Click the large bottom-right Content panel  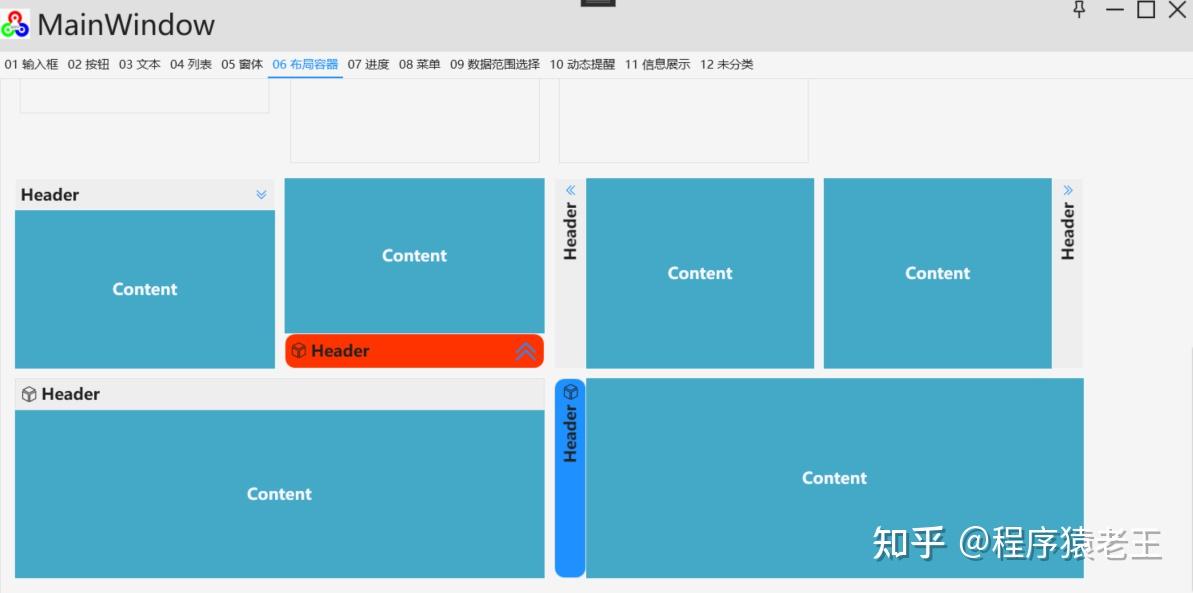[x=835, y=478]
